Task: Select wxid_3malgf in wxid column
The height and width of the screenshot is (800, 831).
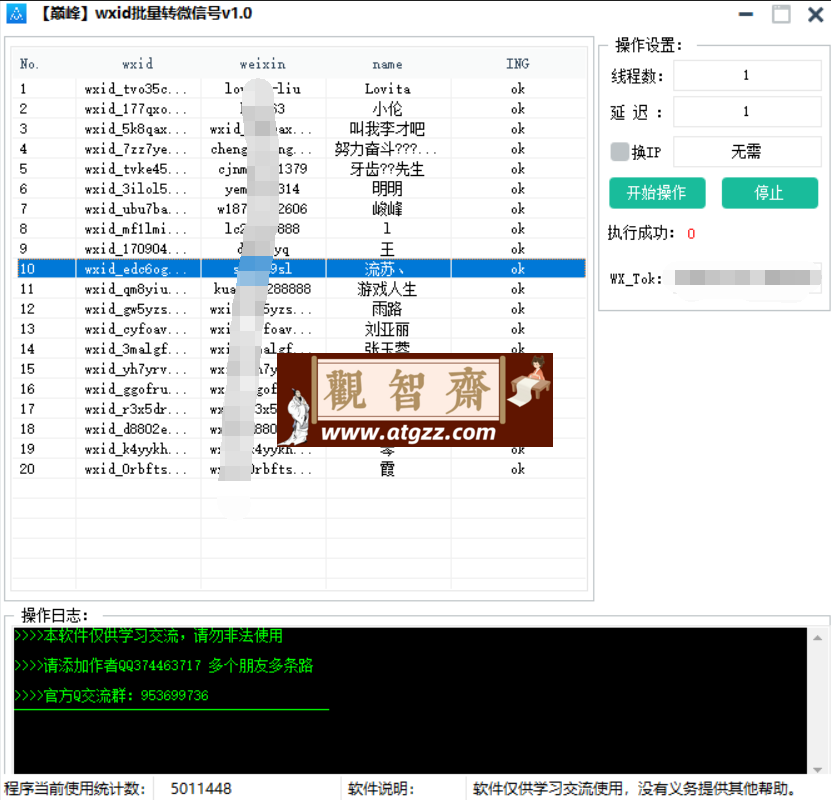Action: (x=136, y=349)
